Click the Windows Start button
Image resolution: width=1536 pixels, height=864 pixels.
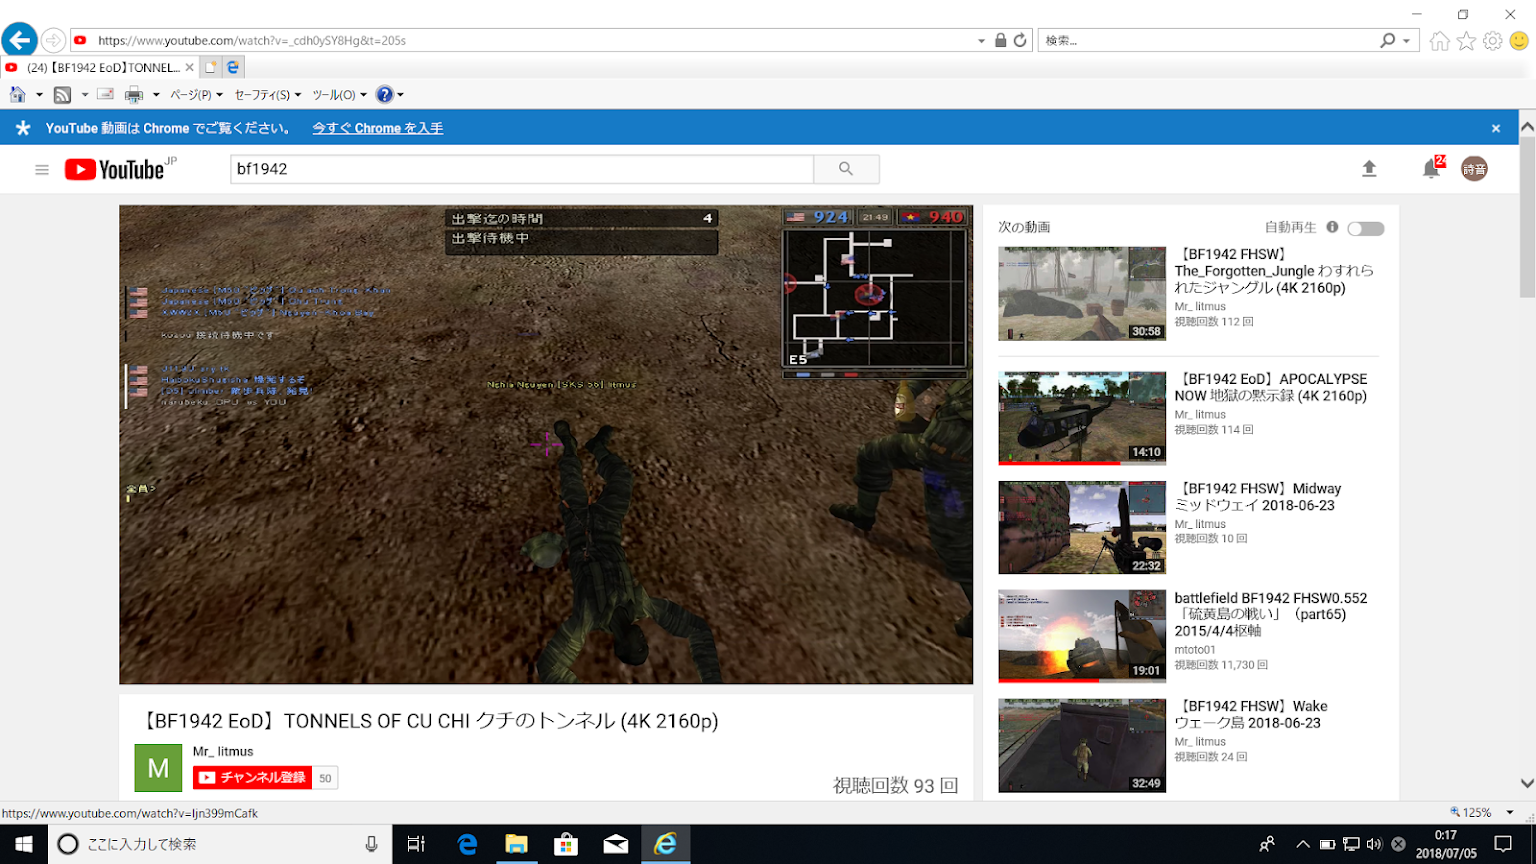coord(24,844)
